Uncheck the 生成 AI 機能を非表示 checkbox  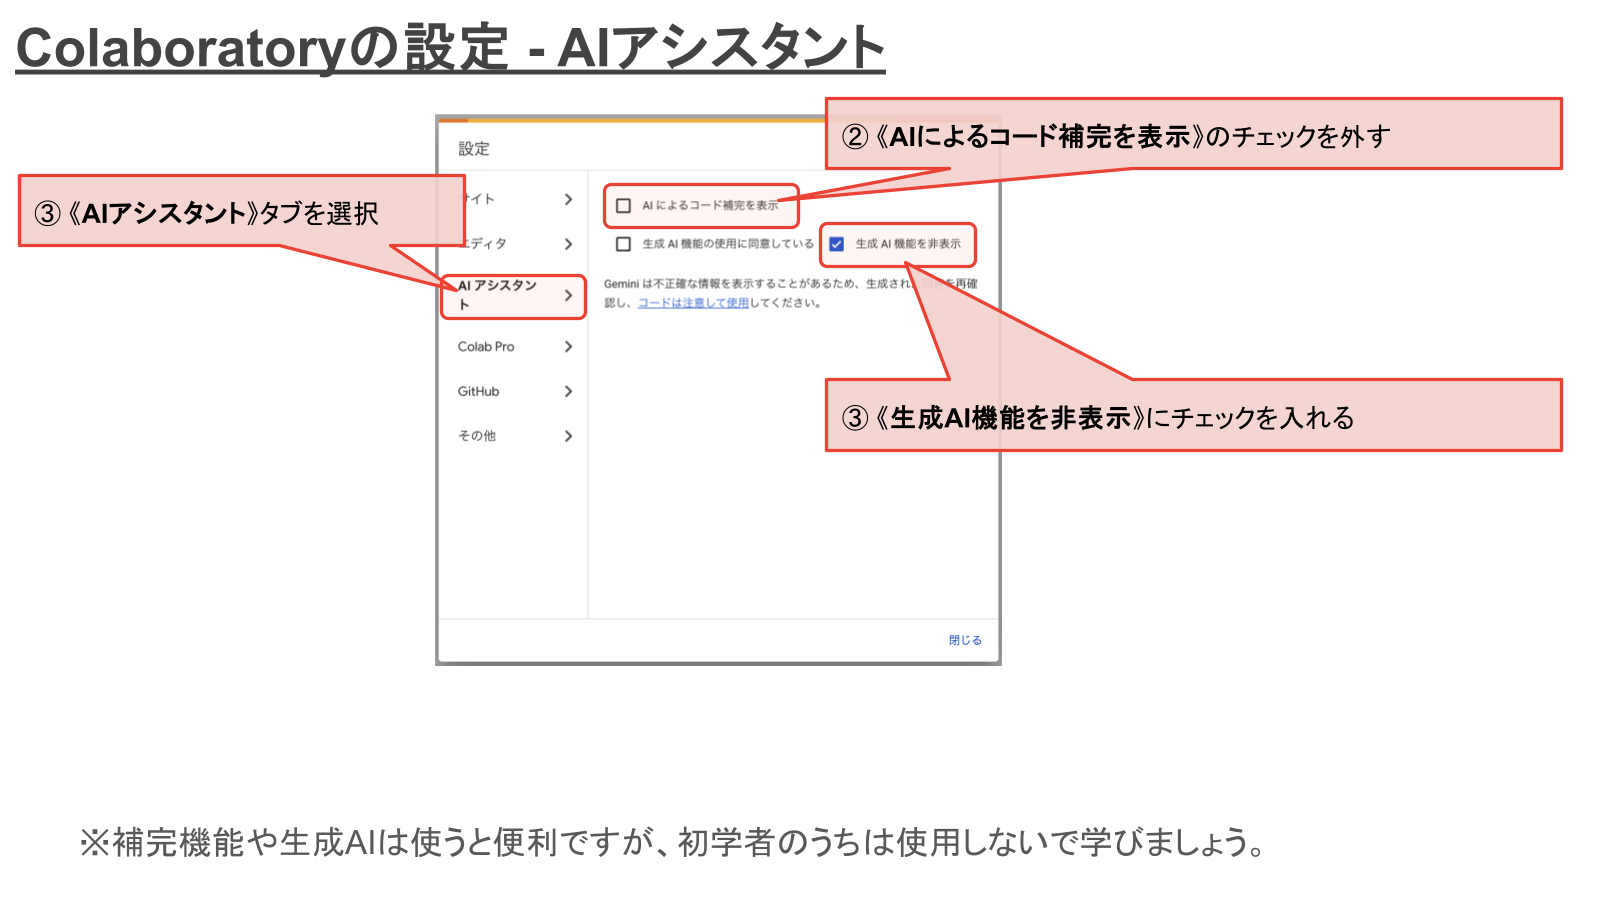pyautogui.click(x=837, y=244)
